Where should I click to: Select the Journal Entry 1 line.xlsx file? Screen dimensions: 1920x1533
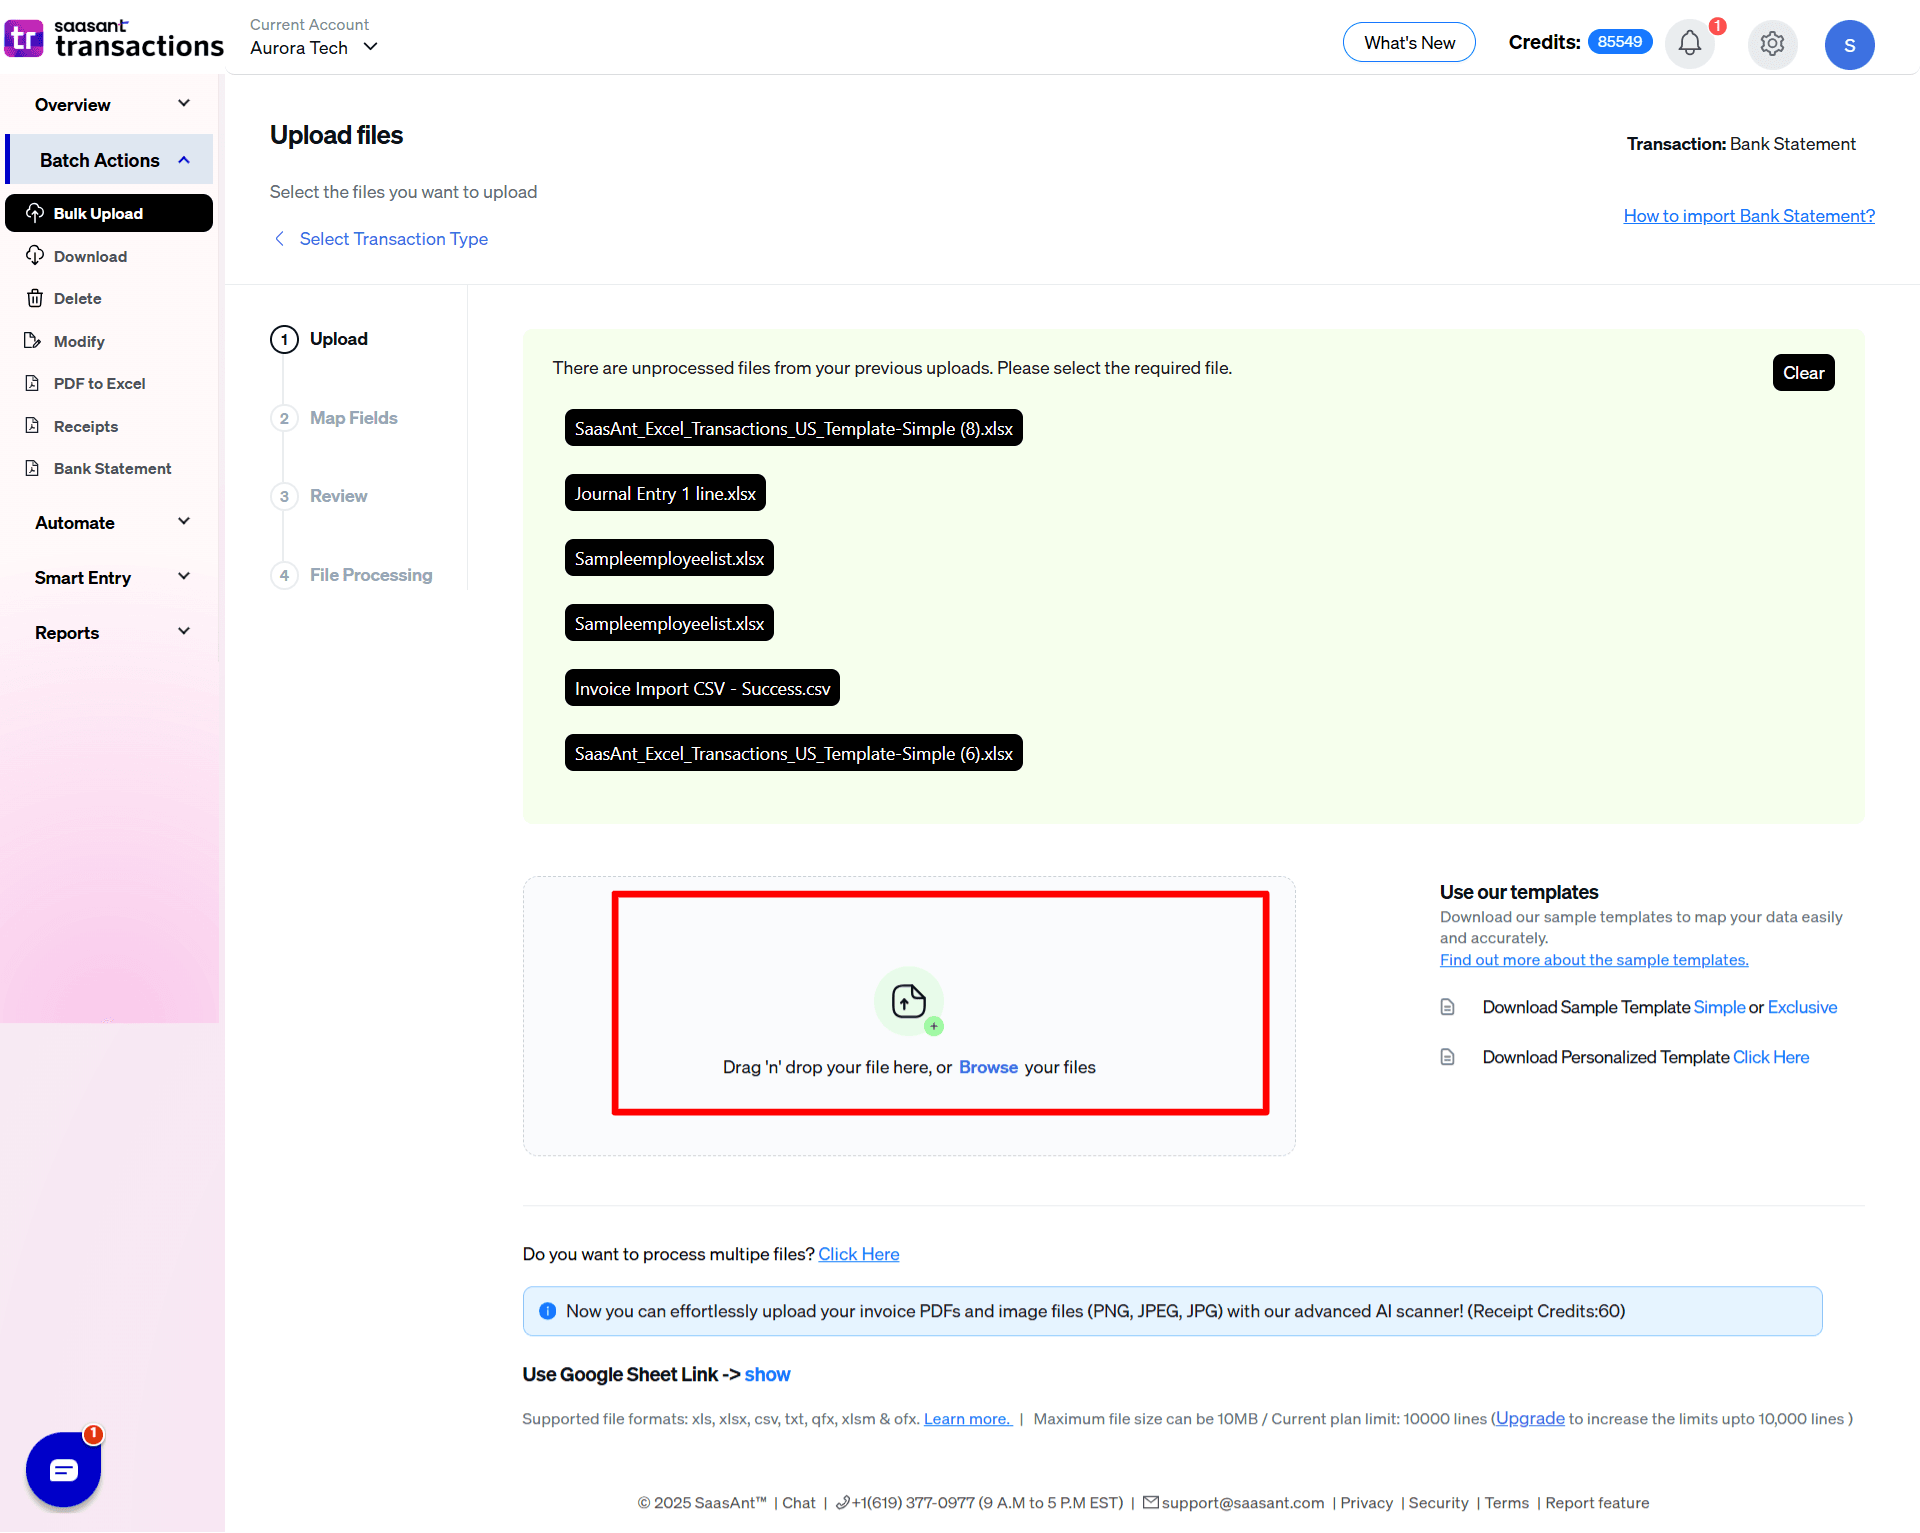coord(665,493)
